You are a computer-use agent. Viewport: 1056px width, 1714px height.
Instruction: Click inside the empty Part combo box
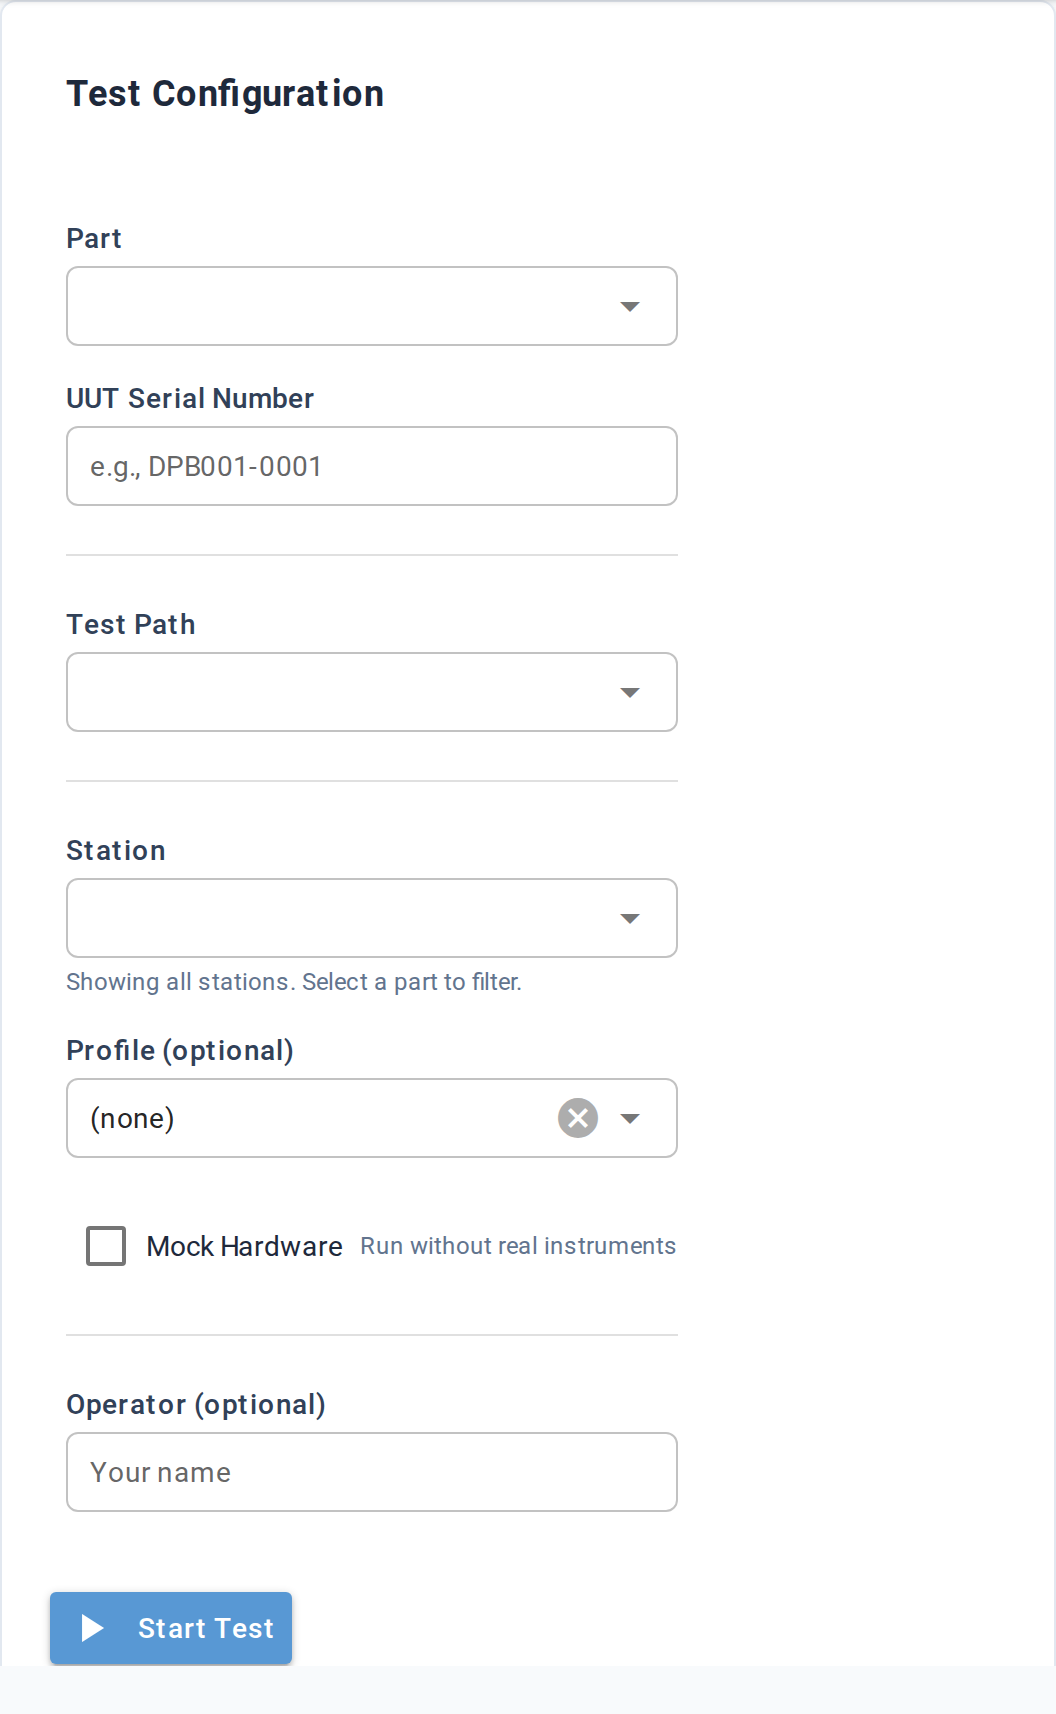[x=340, y=306]
